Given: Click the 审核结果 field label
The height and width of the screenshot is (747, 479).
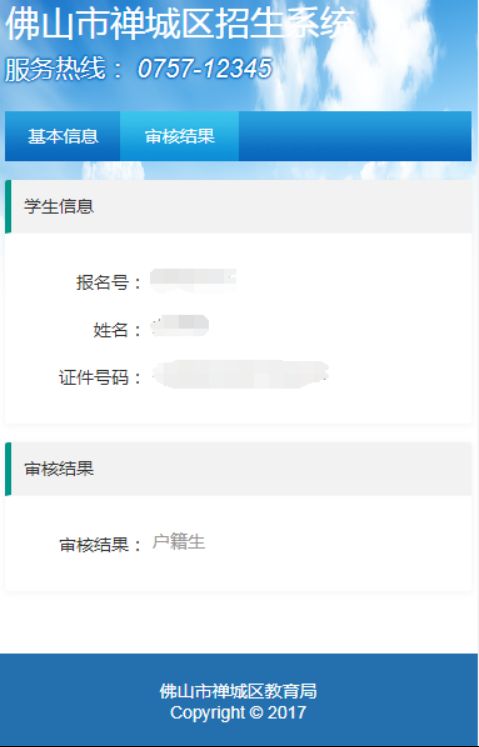Looking at the screenshot, I should (x=100, y=545).
